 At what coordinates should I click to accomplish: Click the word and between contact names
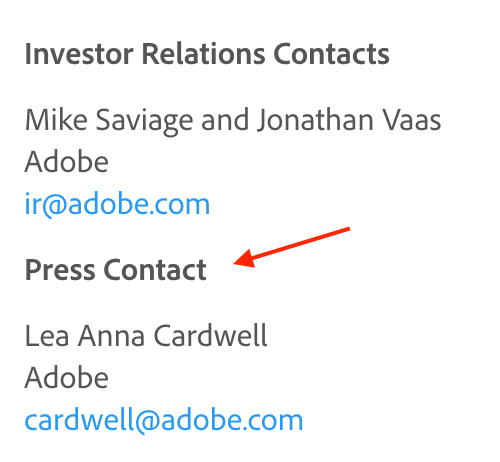[225, 120]
